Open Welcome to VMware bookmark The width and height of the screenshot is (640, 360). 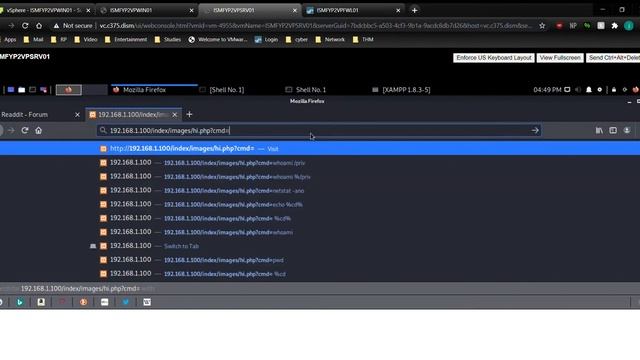coord(218,40)
